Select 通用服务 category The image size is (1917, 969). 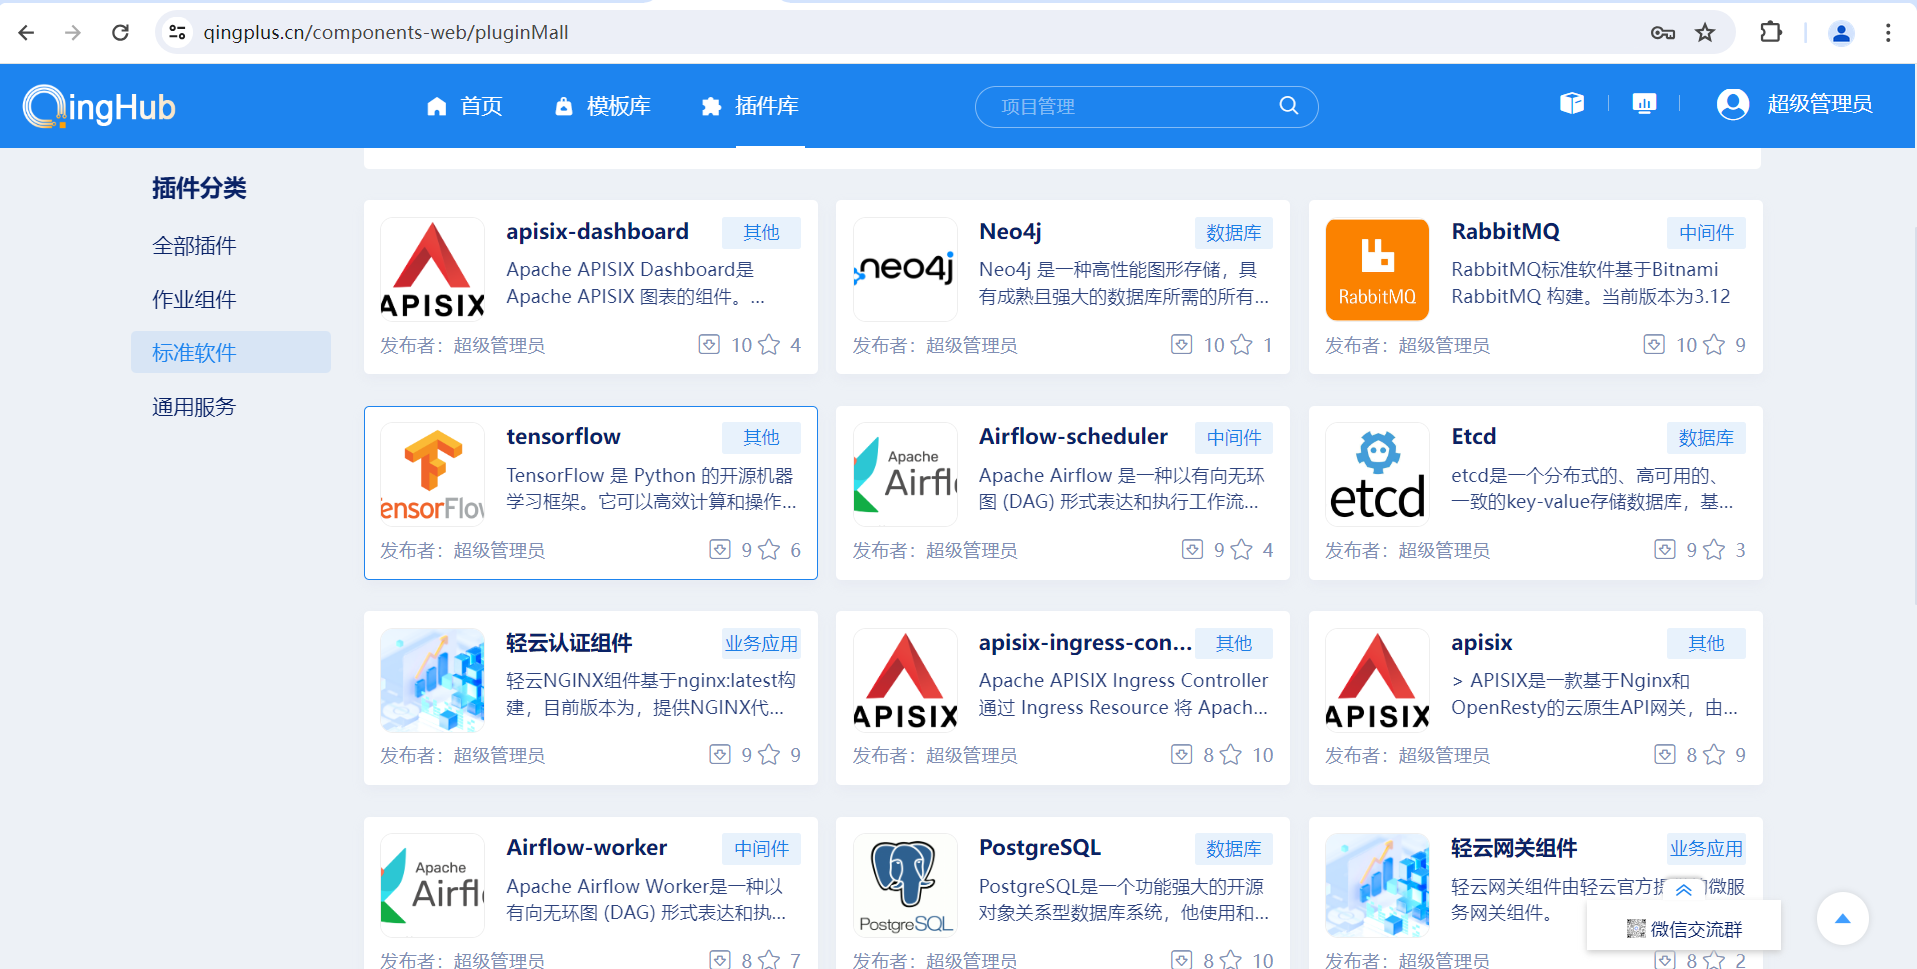[x=194, y=407]
